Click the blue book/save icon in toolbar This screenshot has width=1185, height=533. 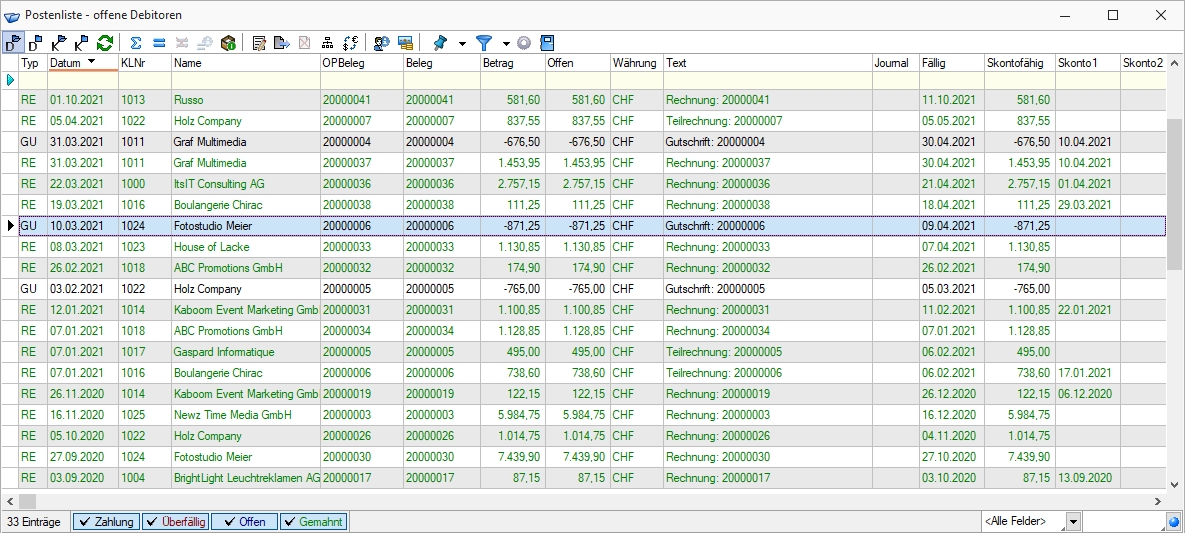[547, 43]
